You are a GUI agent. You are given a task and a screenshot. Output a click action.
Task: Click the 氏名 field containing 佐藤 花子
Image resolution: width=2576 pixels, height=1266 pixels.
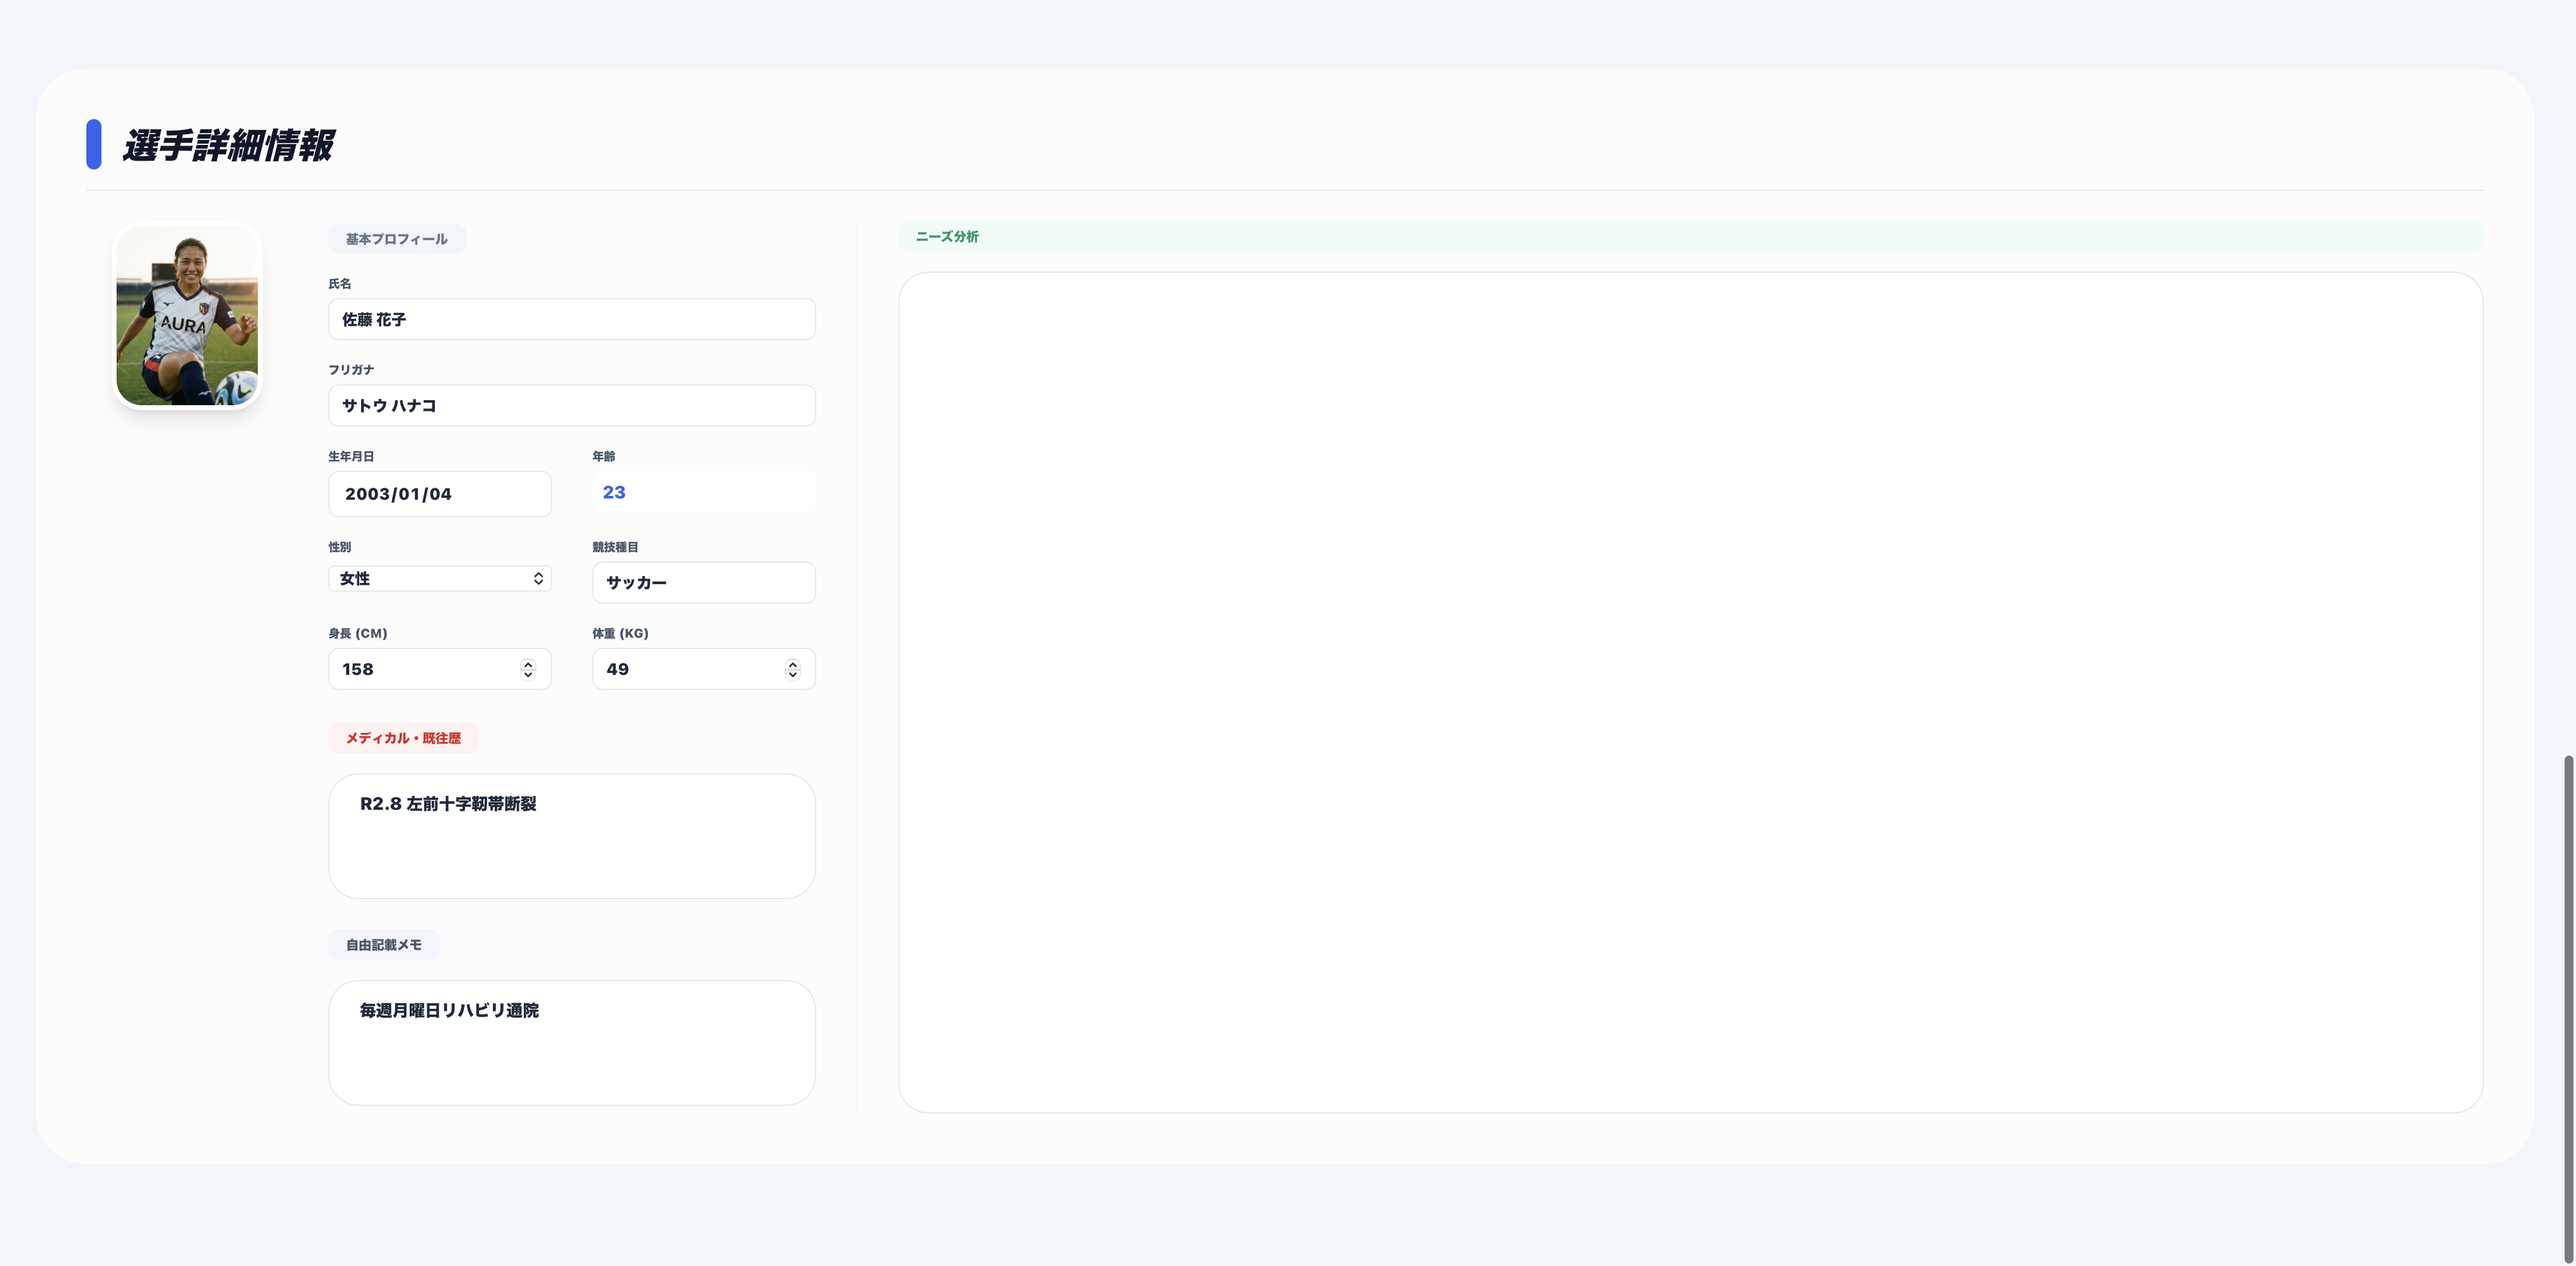571,320
